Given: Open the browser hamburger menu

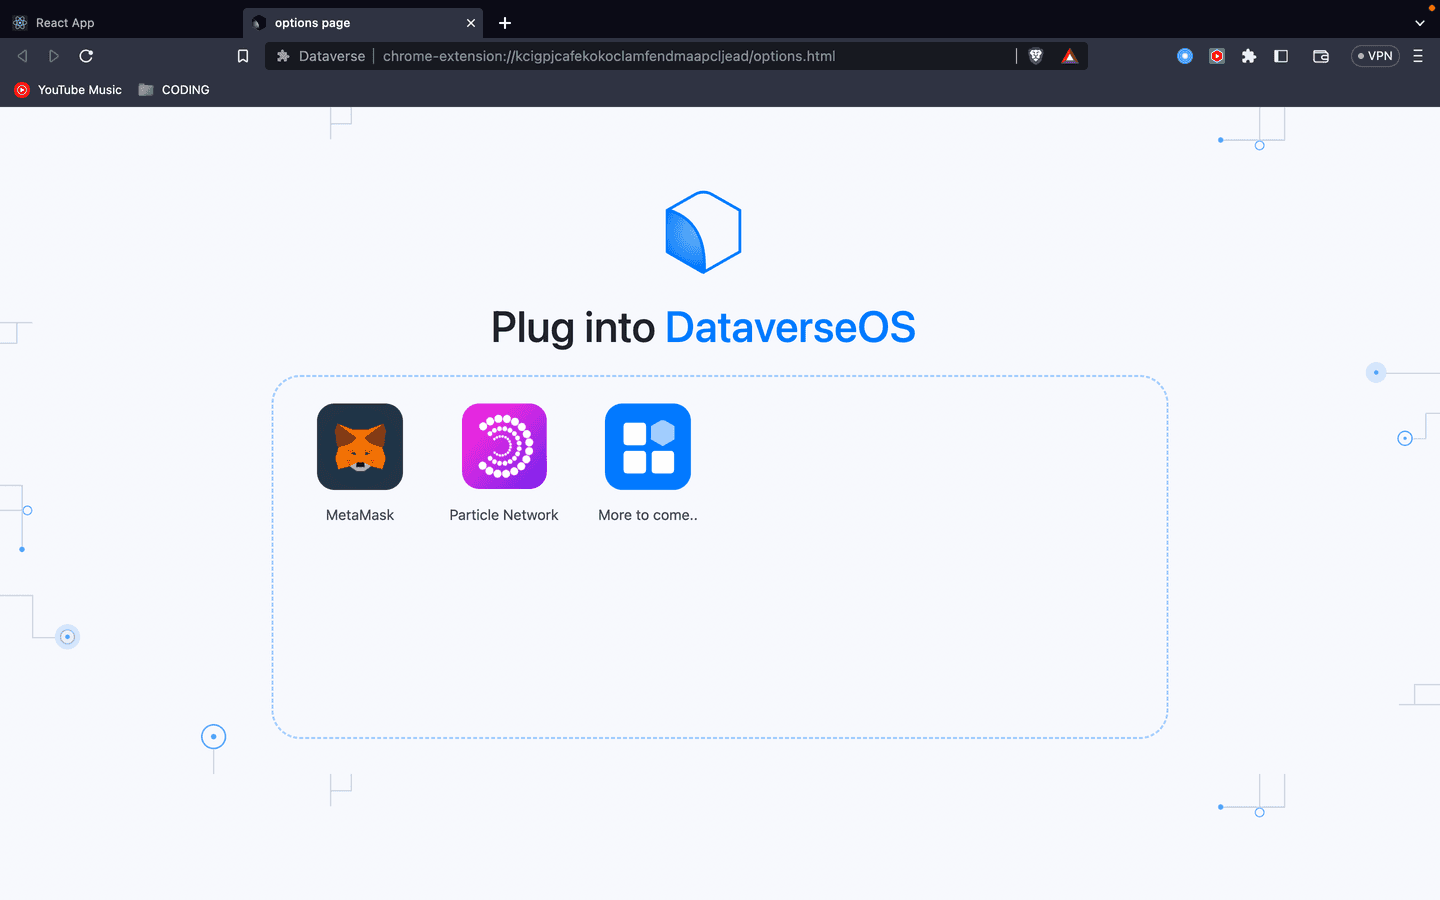Looking at the screenshot, I should point(1418,56).
